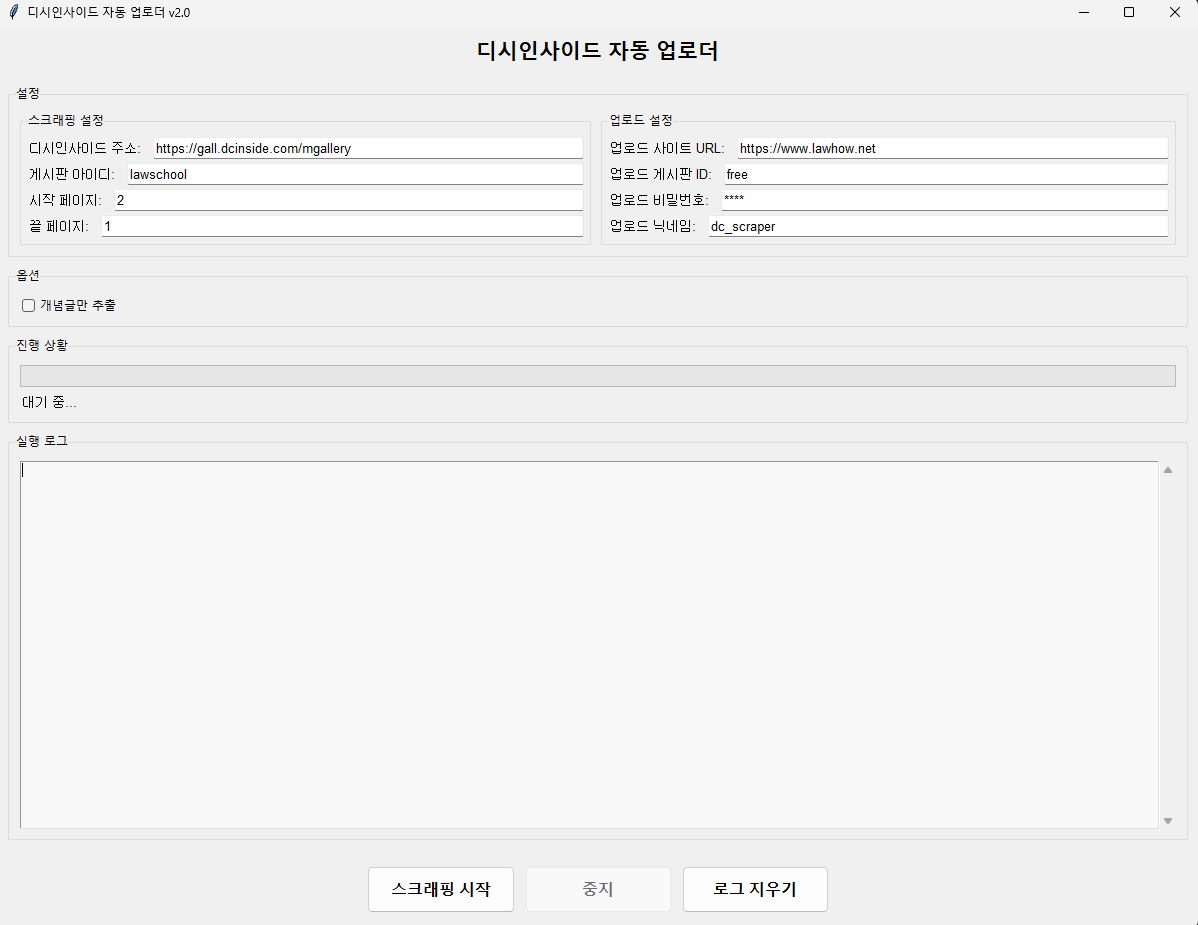Click into the 끝 페이지 field

point(341,226)
